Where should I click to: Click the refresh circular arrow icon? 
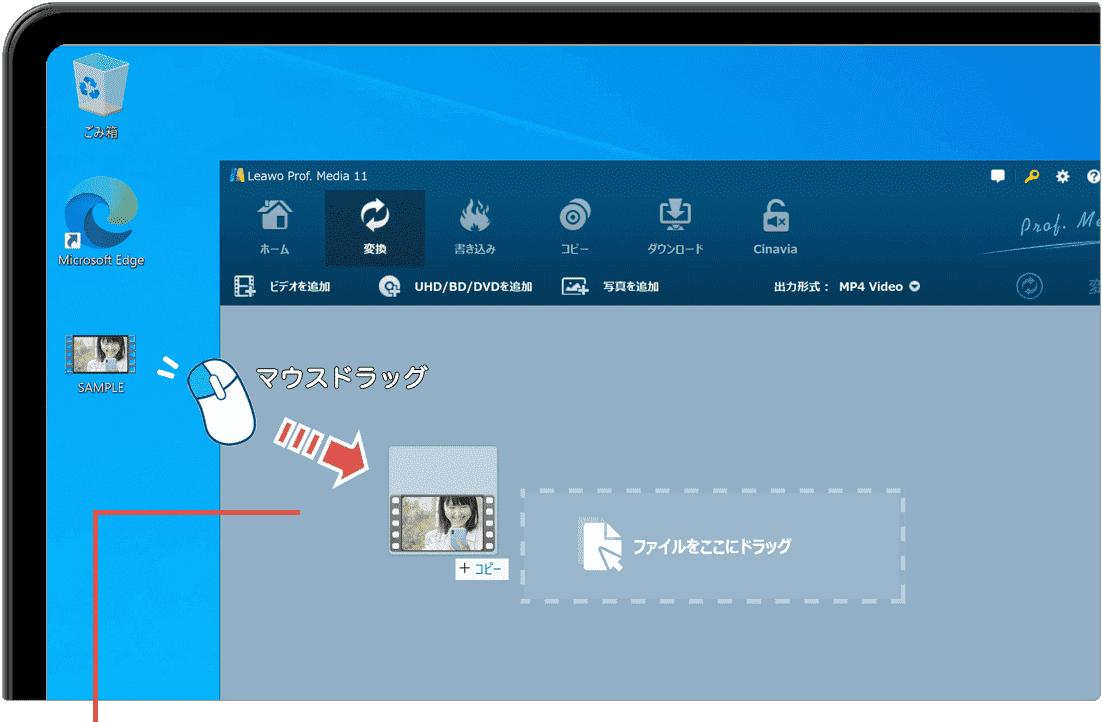(x=1027, y=286)
